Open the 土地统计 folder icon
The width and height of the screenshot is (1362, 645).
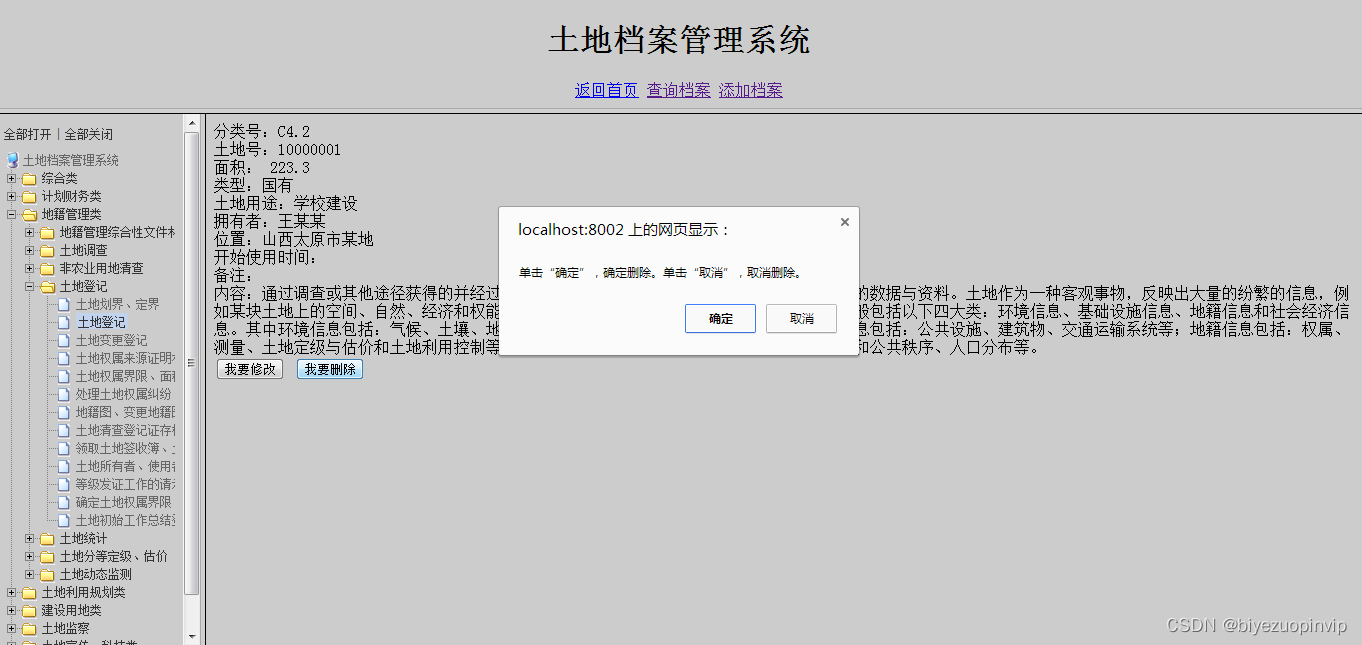(48, 537)
